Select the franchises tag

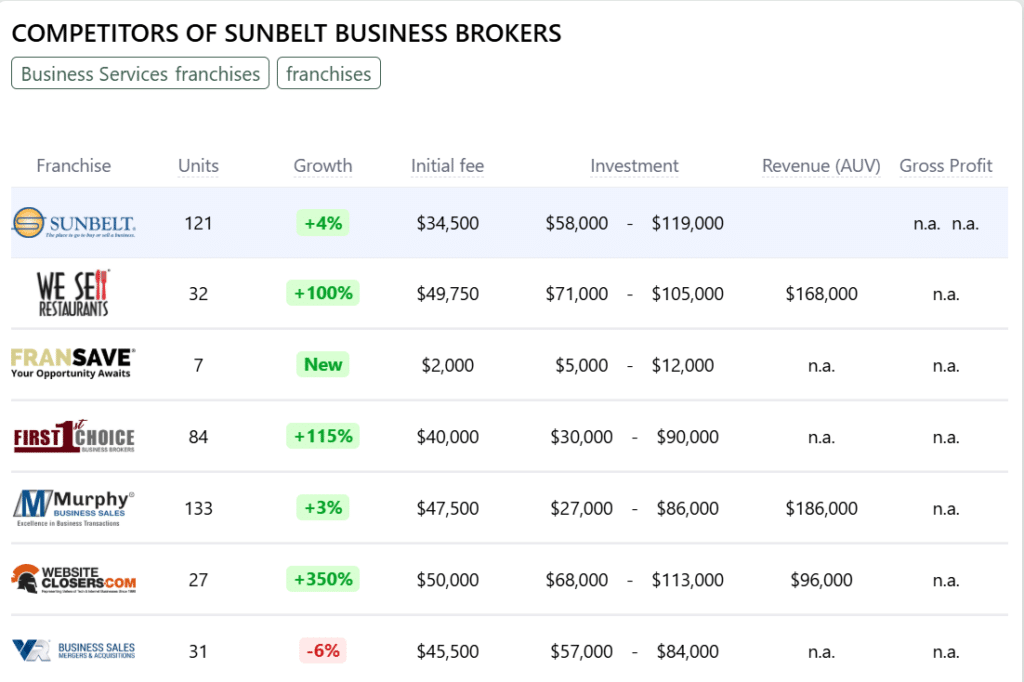(x=328, y=73)
